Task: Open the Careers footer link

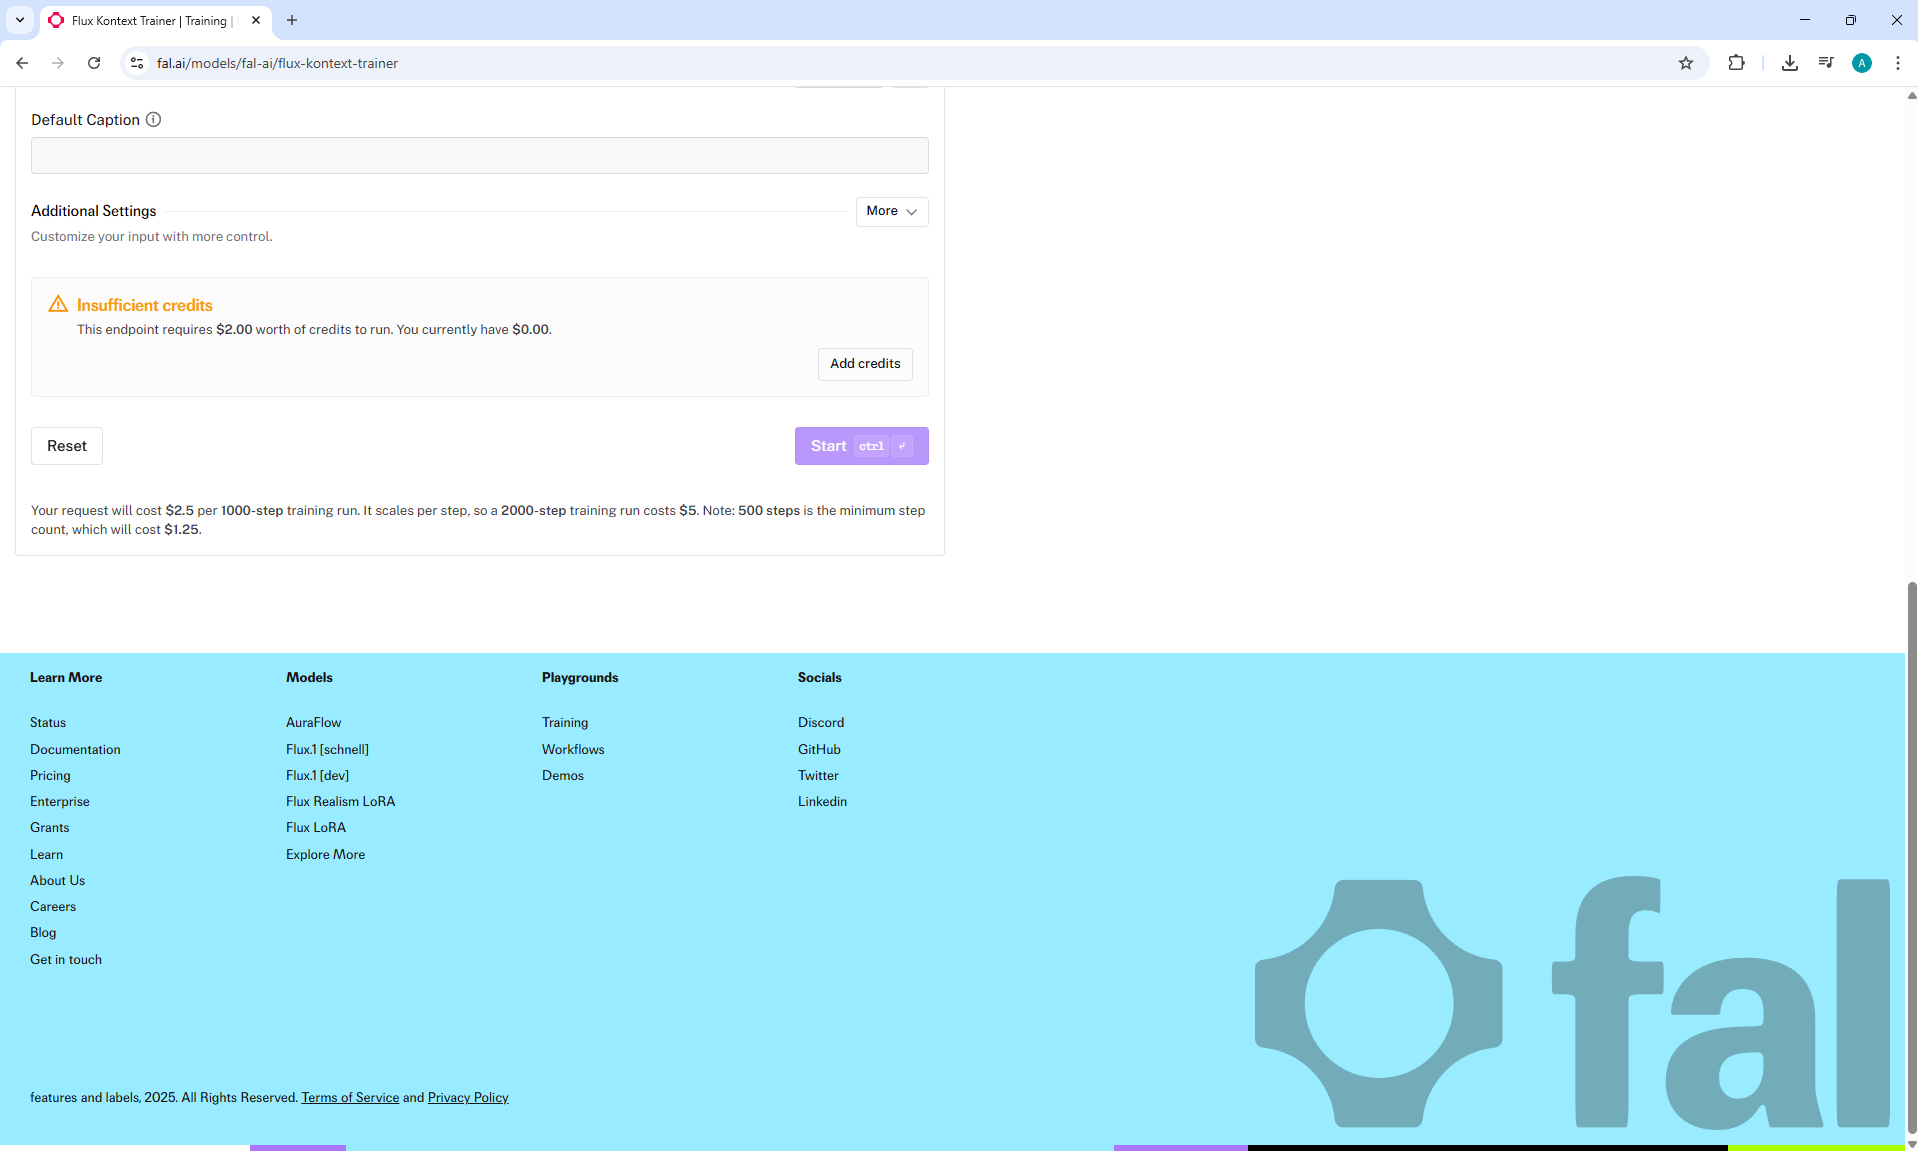Action: coord(53,906)
